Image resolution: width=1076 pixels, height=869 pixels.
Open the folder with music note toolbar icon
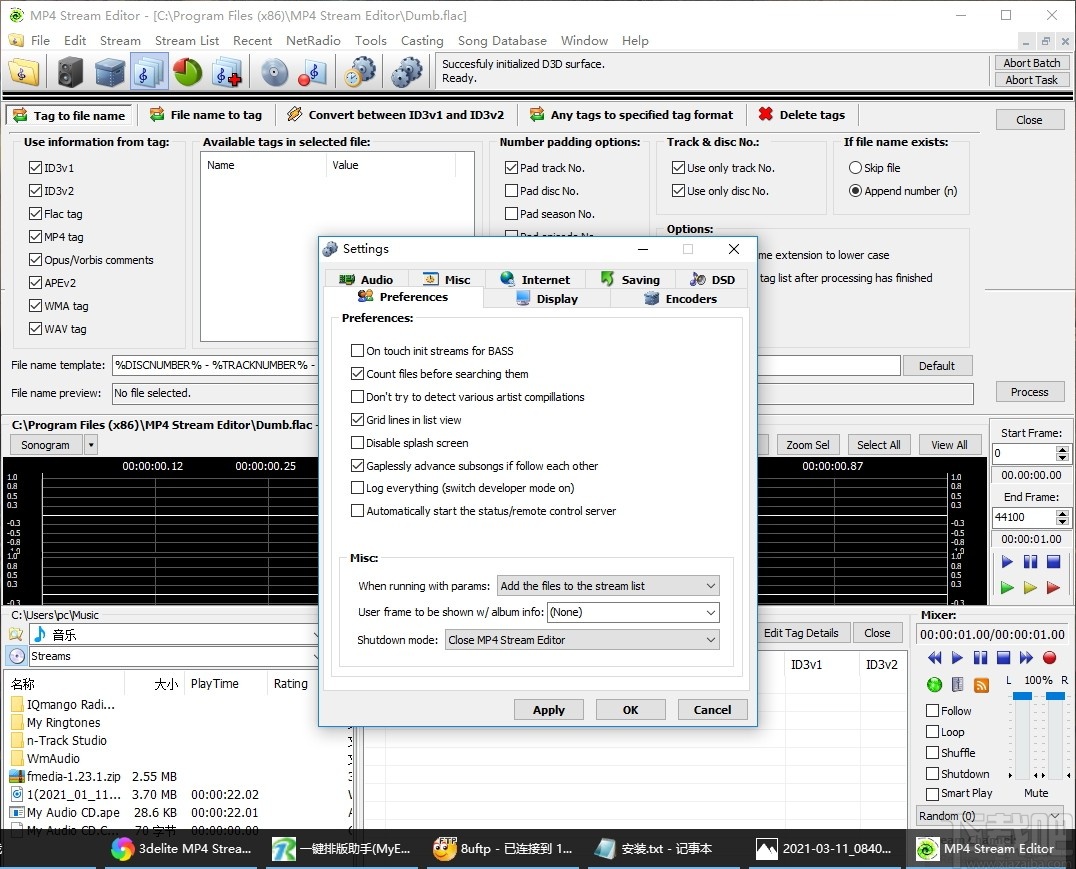coord(24,71)
